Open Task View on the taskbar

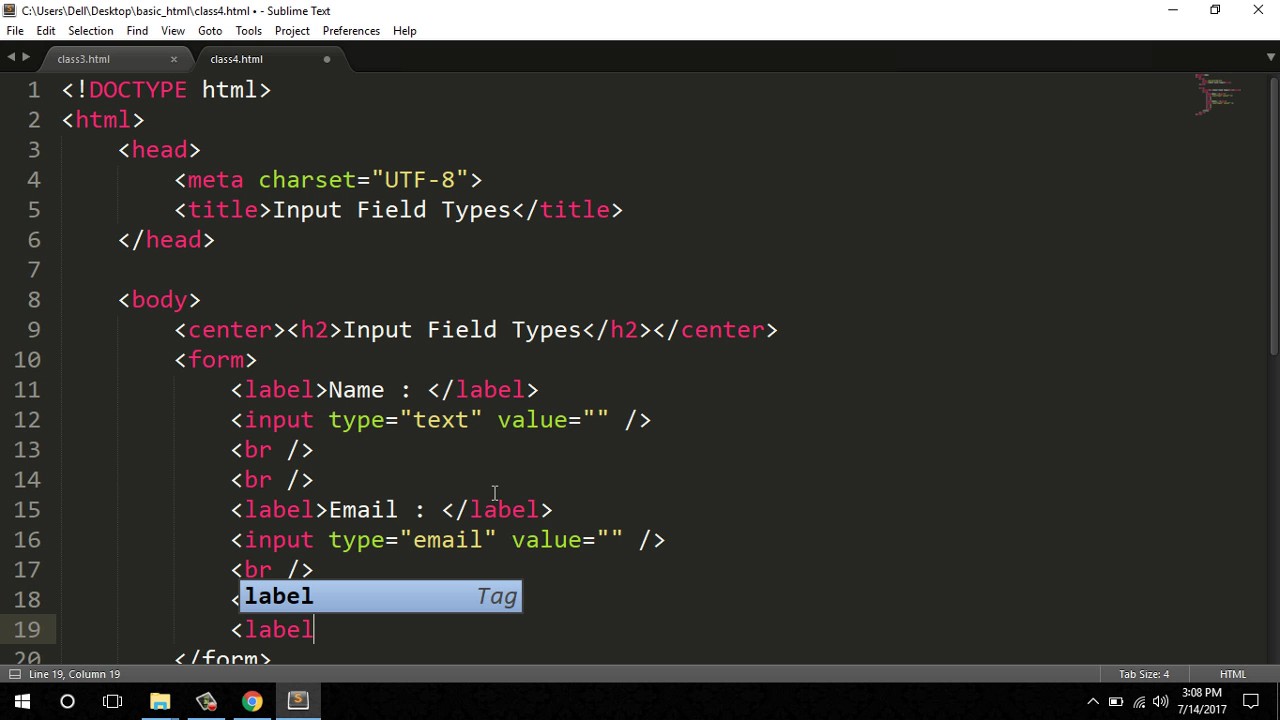click(x=113, y=701)
